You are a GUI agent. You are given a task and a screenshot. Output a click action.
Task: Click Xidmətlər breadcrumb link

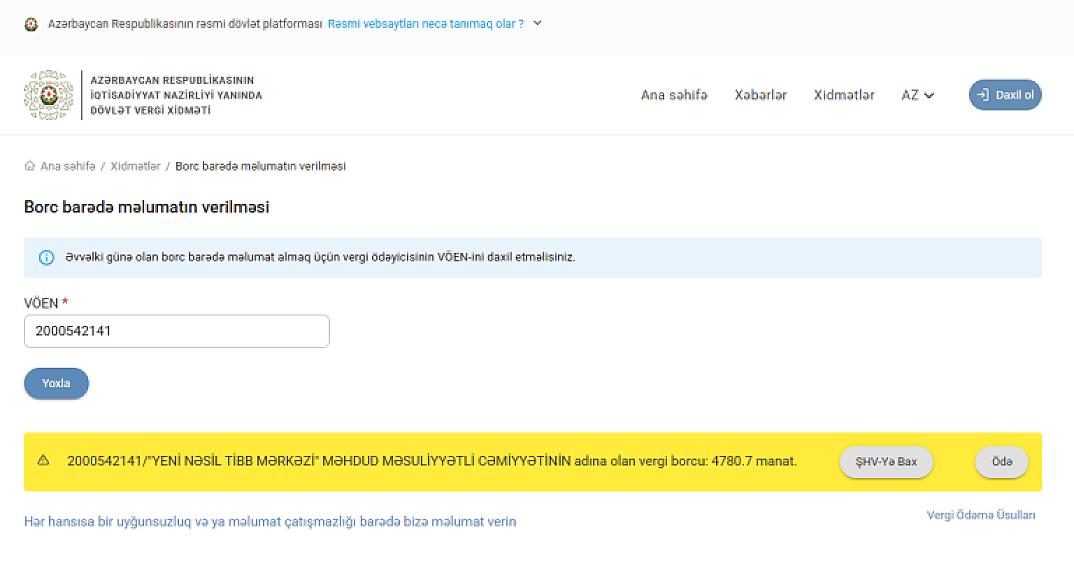[x=135, y=166]
